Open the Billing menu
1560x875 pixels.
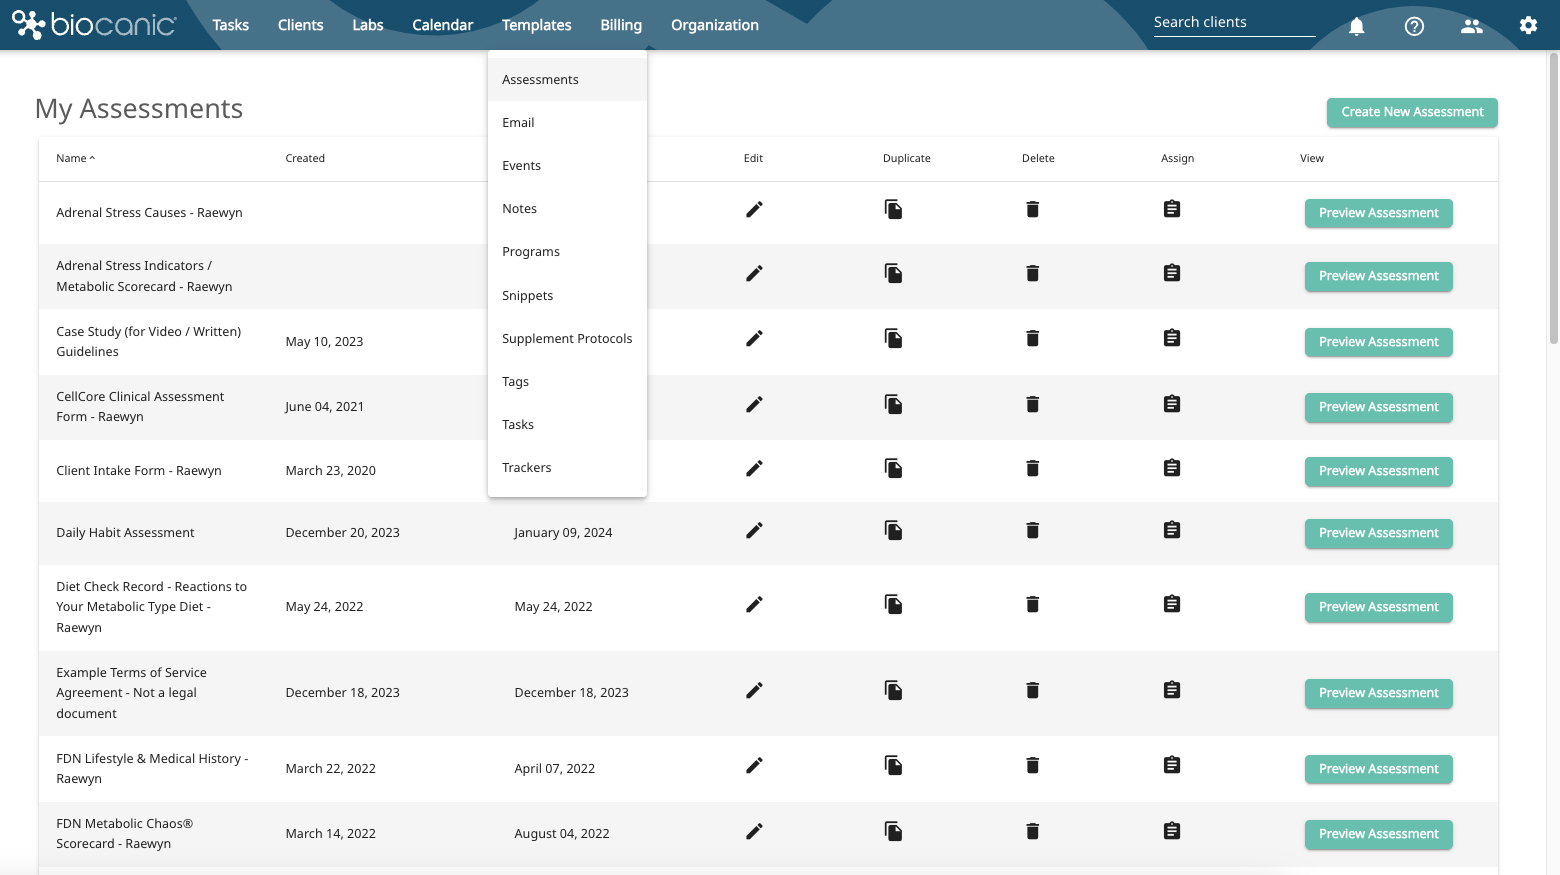tap(620, 24)
